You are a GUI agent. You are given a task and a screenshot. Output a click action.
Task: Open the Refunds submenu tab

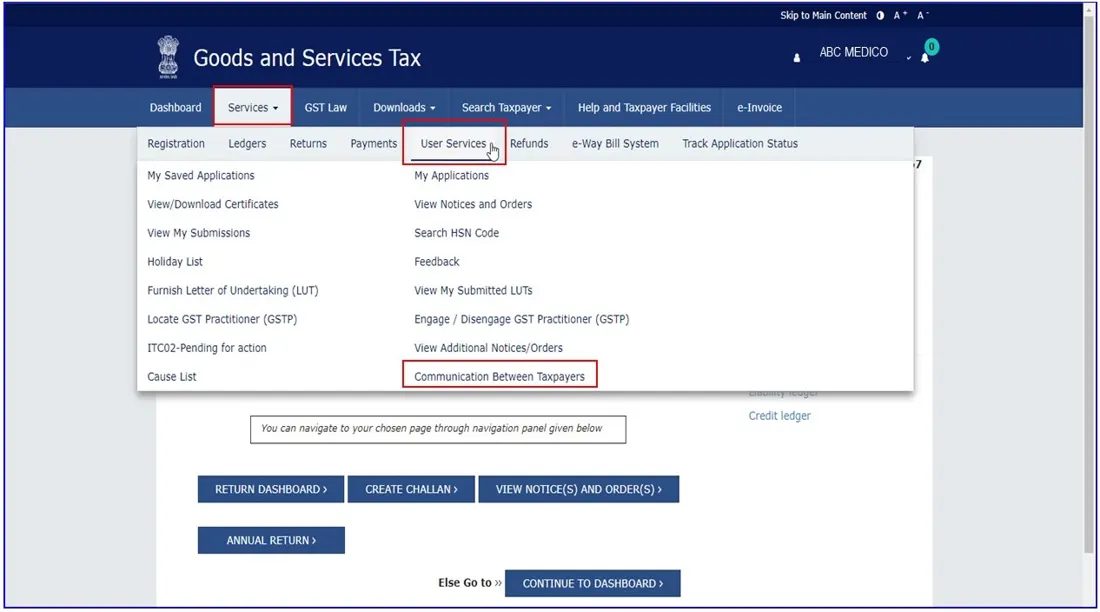coord(529,143)
